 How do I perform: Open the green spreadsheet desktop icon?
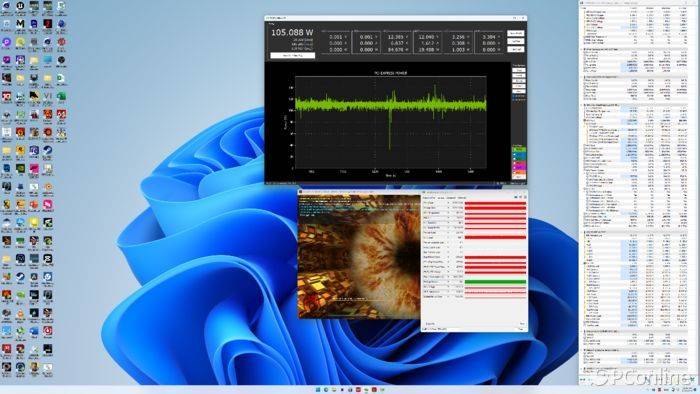click(x=61, y=96)
